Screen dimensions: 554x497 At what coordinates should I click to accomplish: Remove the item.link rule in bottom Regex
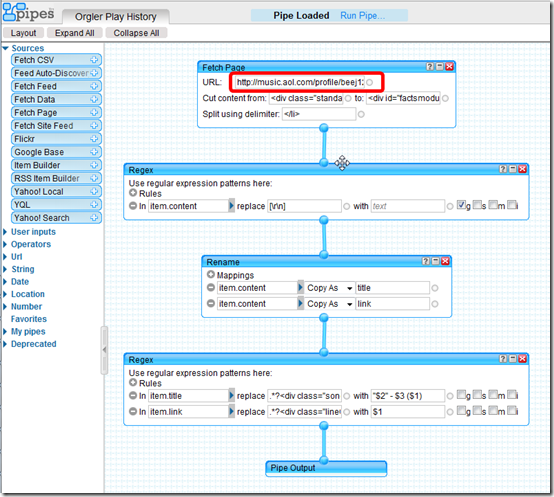[133, 412]
